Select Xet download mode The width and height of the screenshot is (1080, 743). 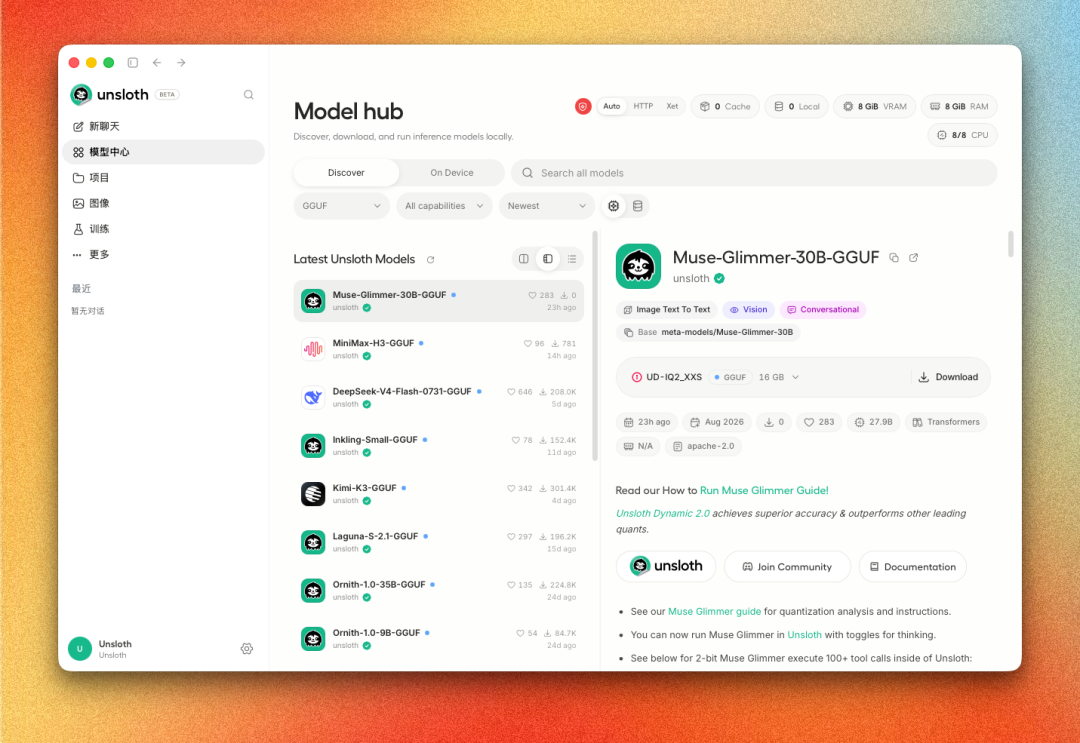(672, 107)
